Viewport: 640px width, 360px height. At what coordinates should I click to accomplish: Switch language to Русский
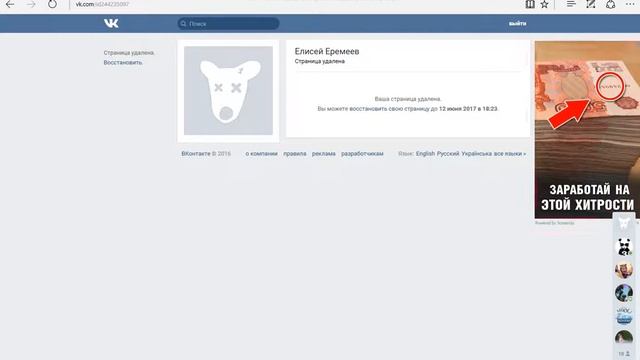(x=448, y=154)
